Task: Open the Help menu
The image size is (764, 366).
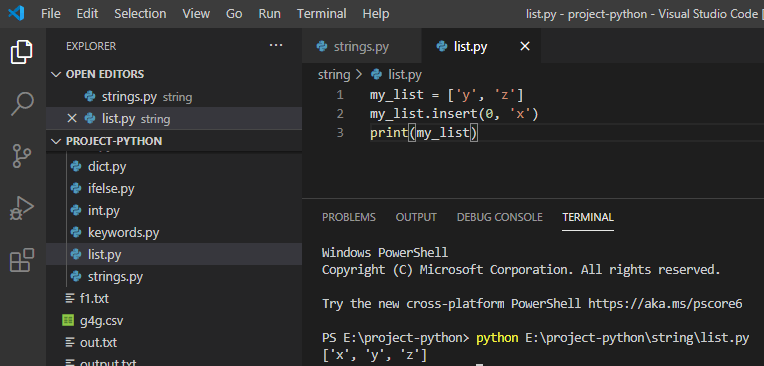Action: [376, 14]
